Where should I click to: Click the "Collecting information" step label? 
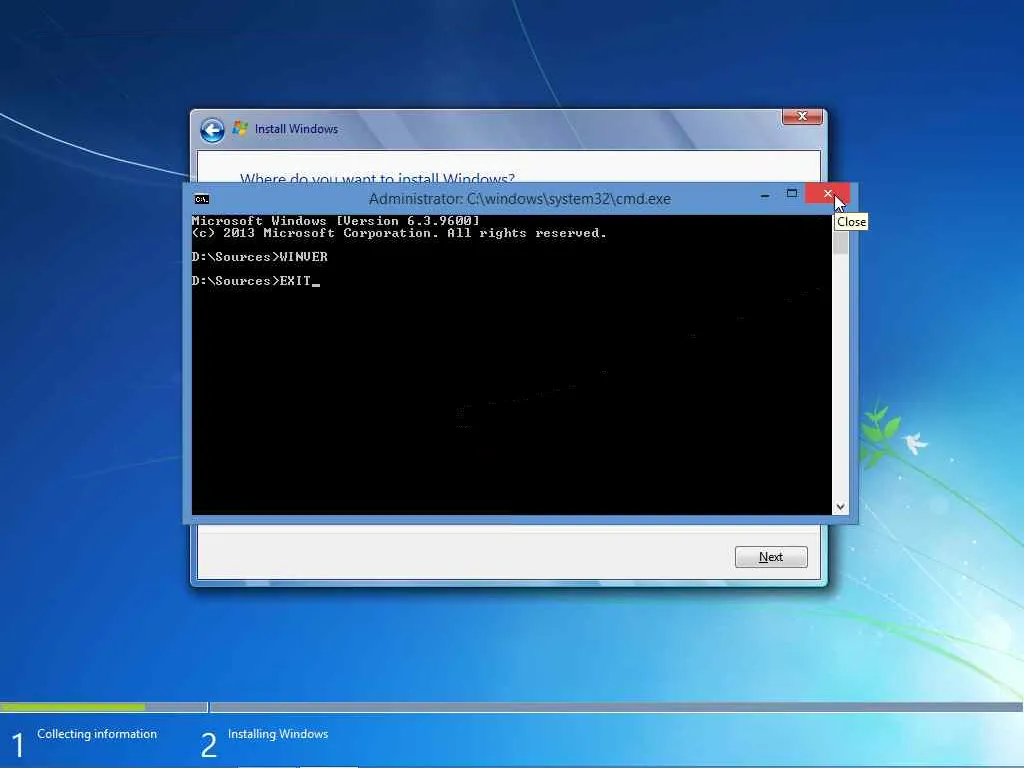tap(97, 734)
